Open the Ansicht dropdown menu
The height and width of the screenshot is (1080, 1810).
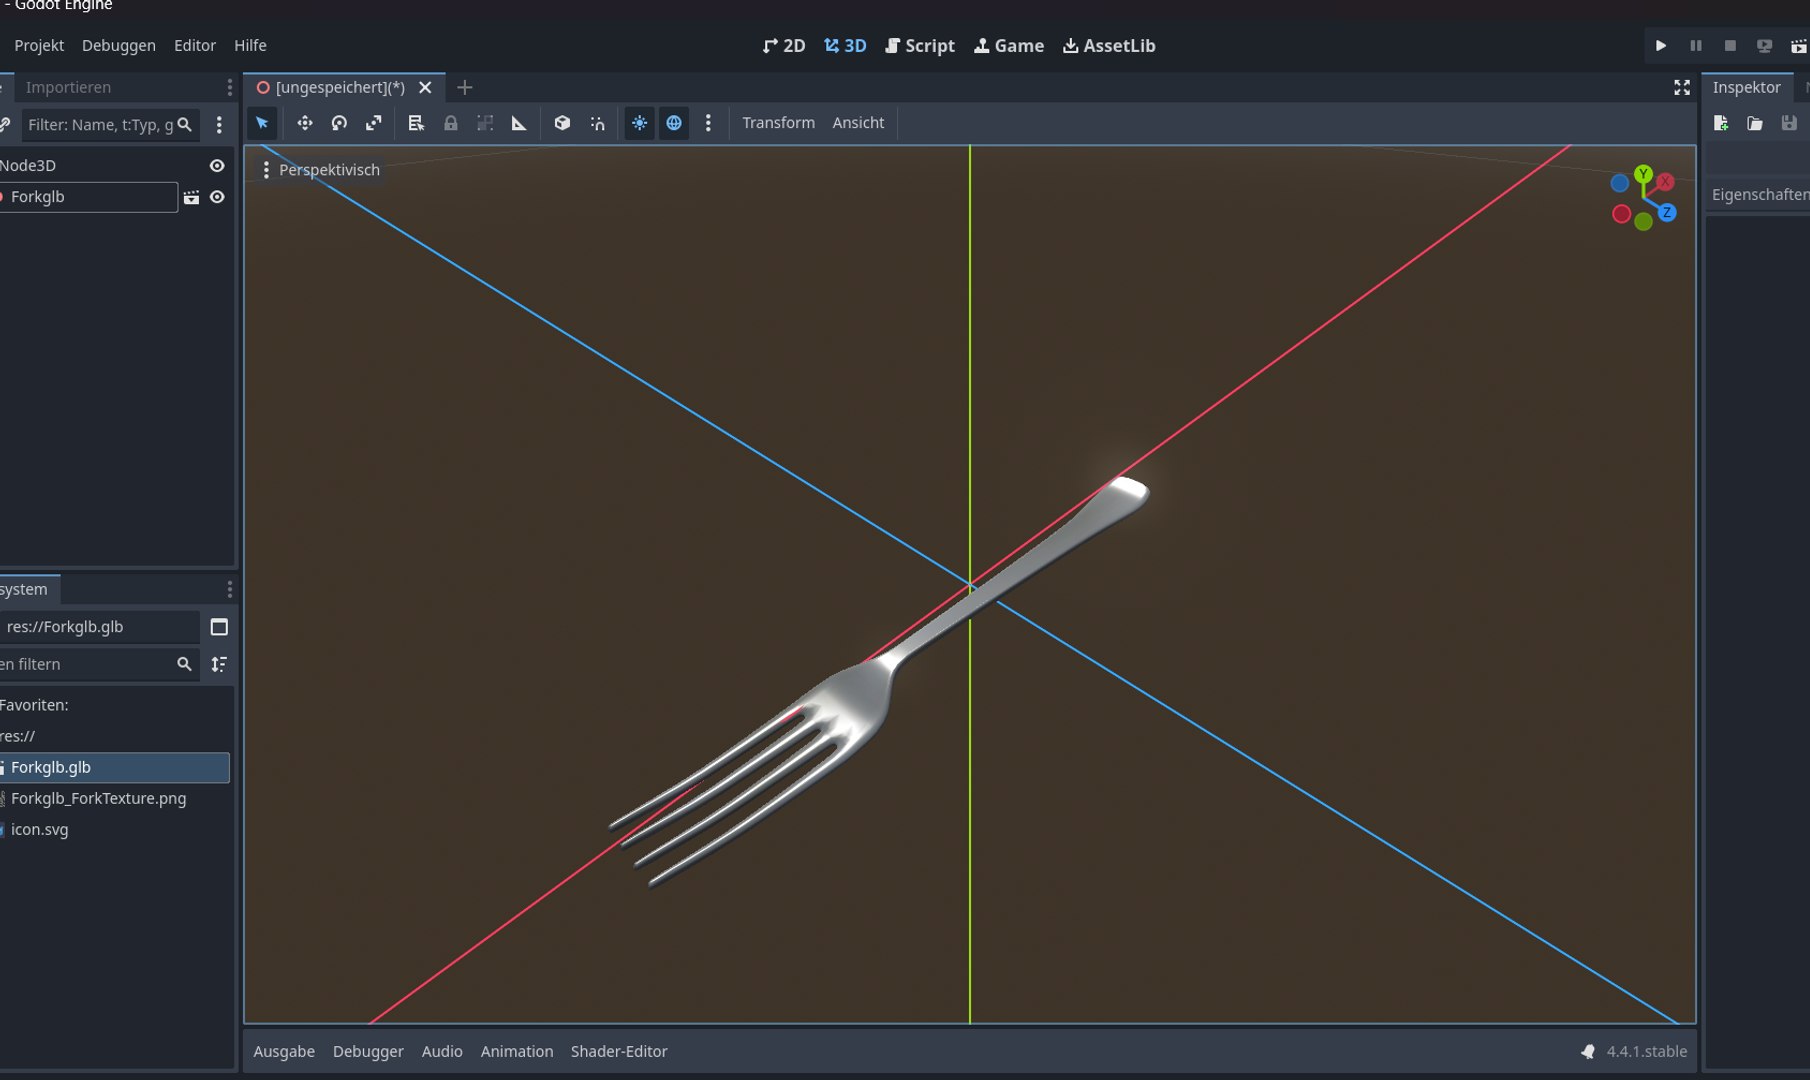[858, 123]
